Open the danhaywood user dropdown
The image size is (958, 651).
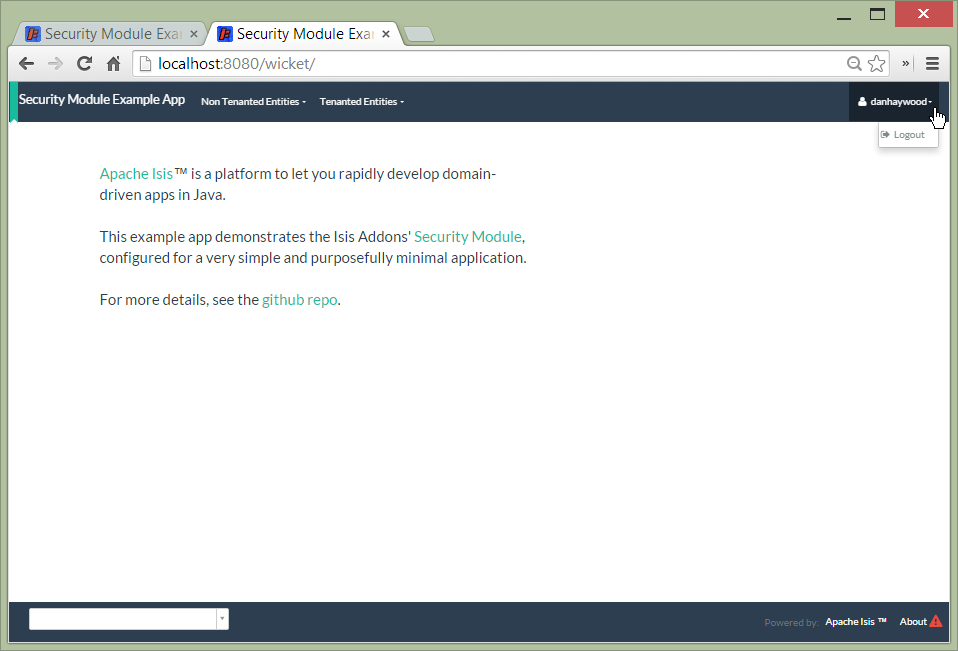894,101
